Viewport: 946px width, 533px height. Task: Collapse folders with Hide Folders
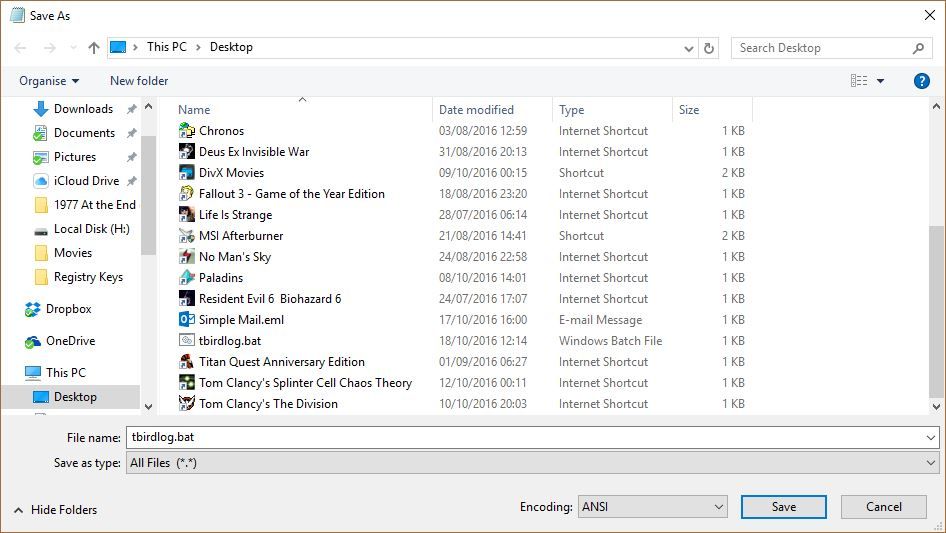pos(55,509)
